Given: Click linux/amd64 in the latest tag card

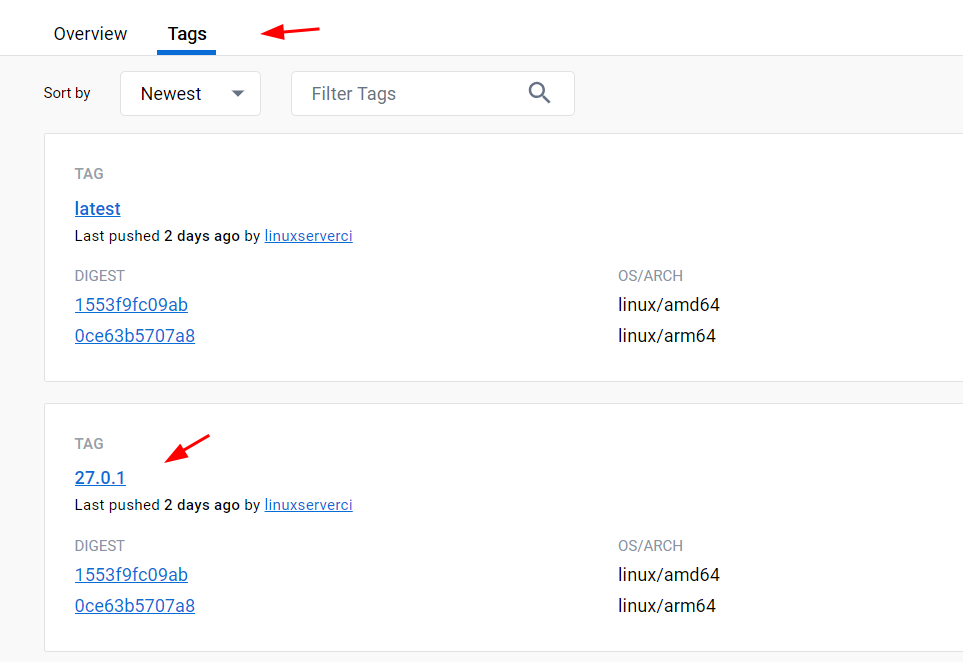Looking at the screenshot, I should pos(669,305).
